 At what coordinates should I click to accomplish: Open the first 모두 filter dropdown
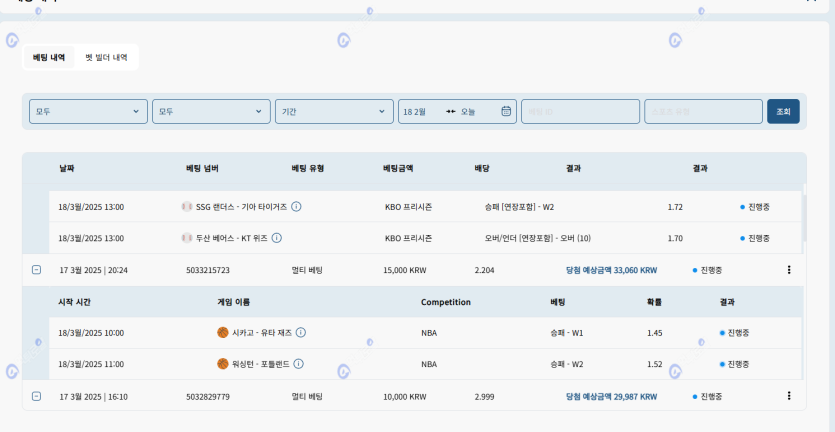click(x=88, y=112)
